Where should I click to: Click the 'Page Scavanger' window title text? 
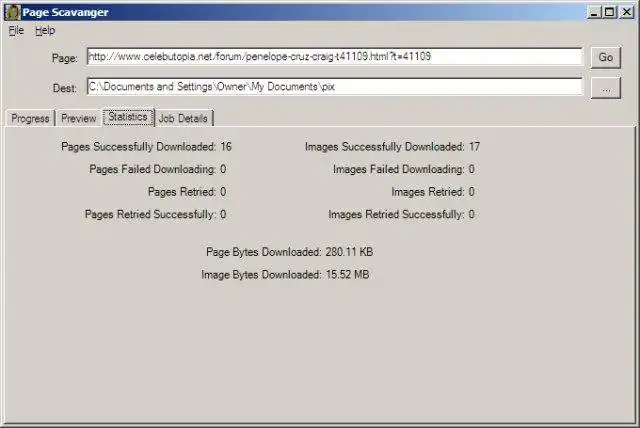[65, 12]
